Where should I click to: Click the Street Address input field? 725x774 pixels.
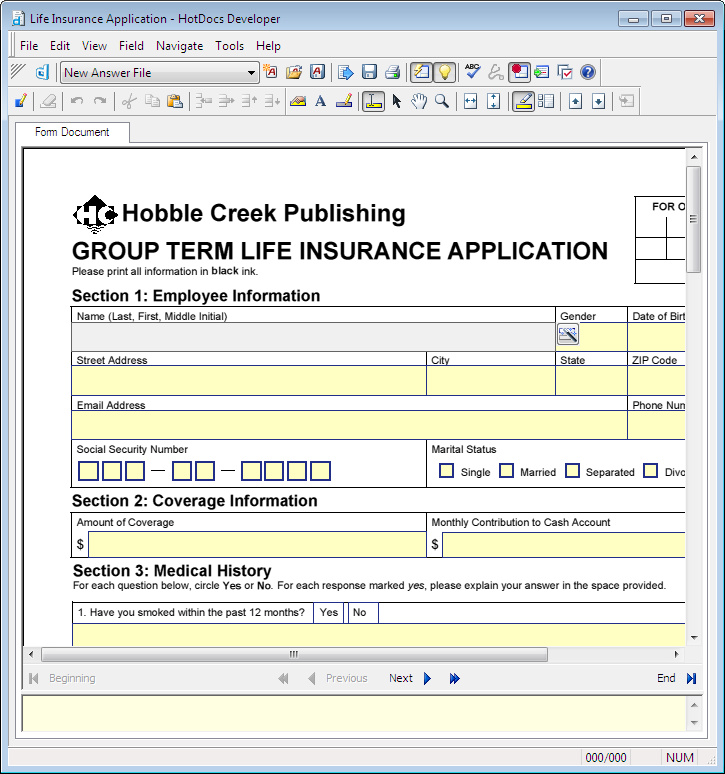[248, 381]
